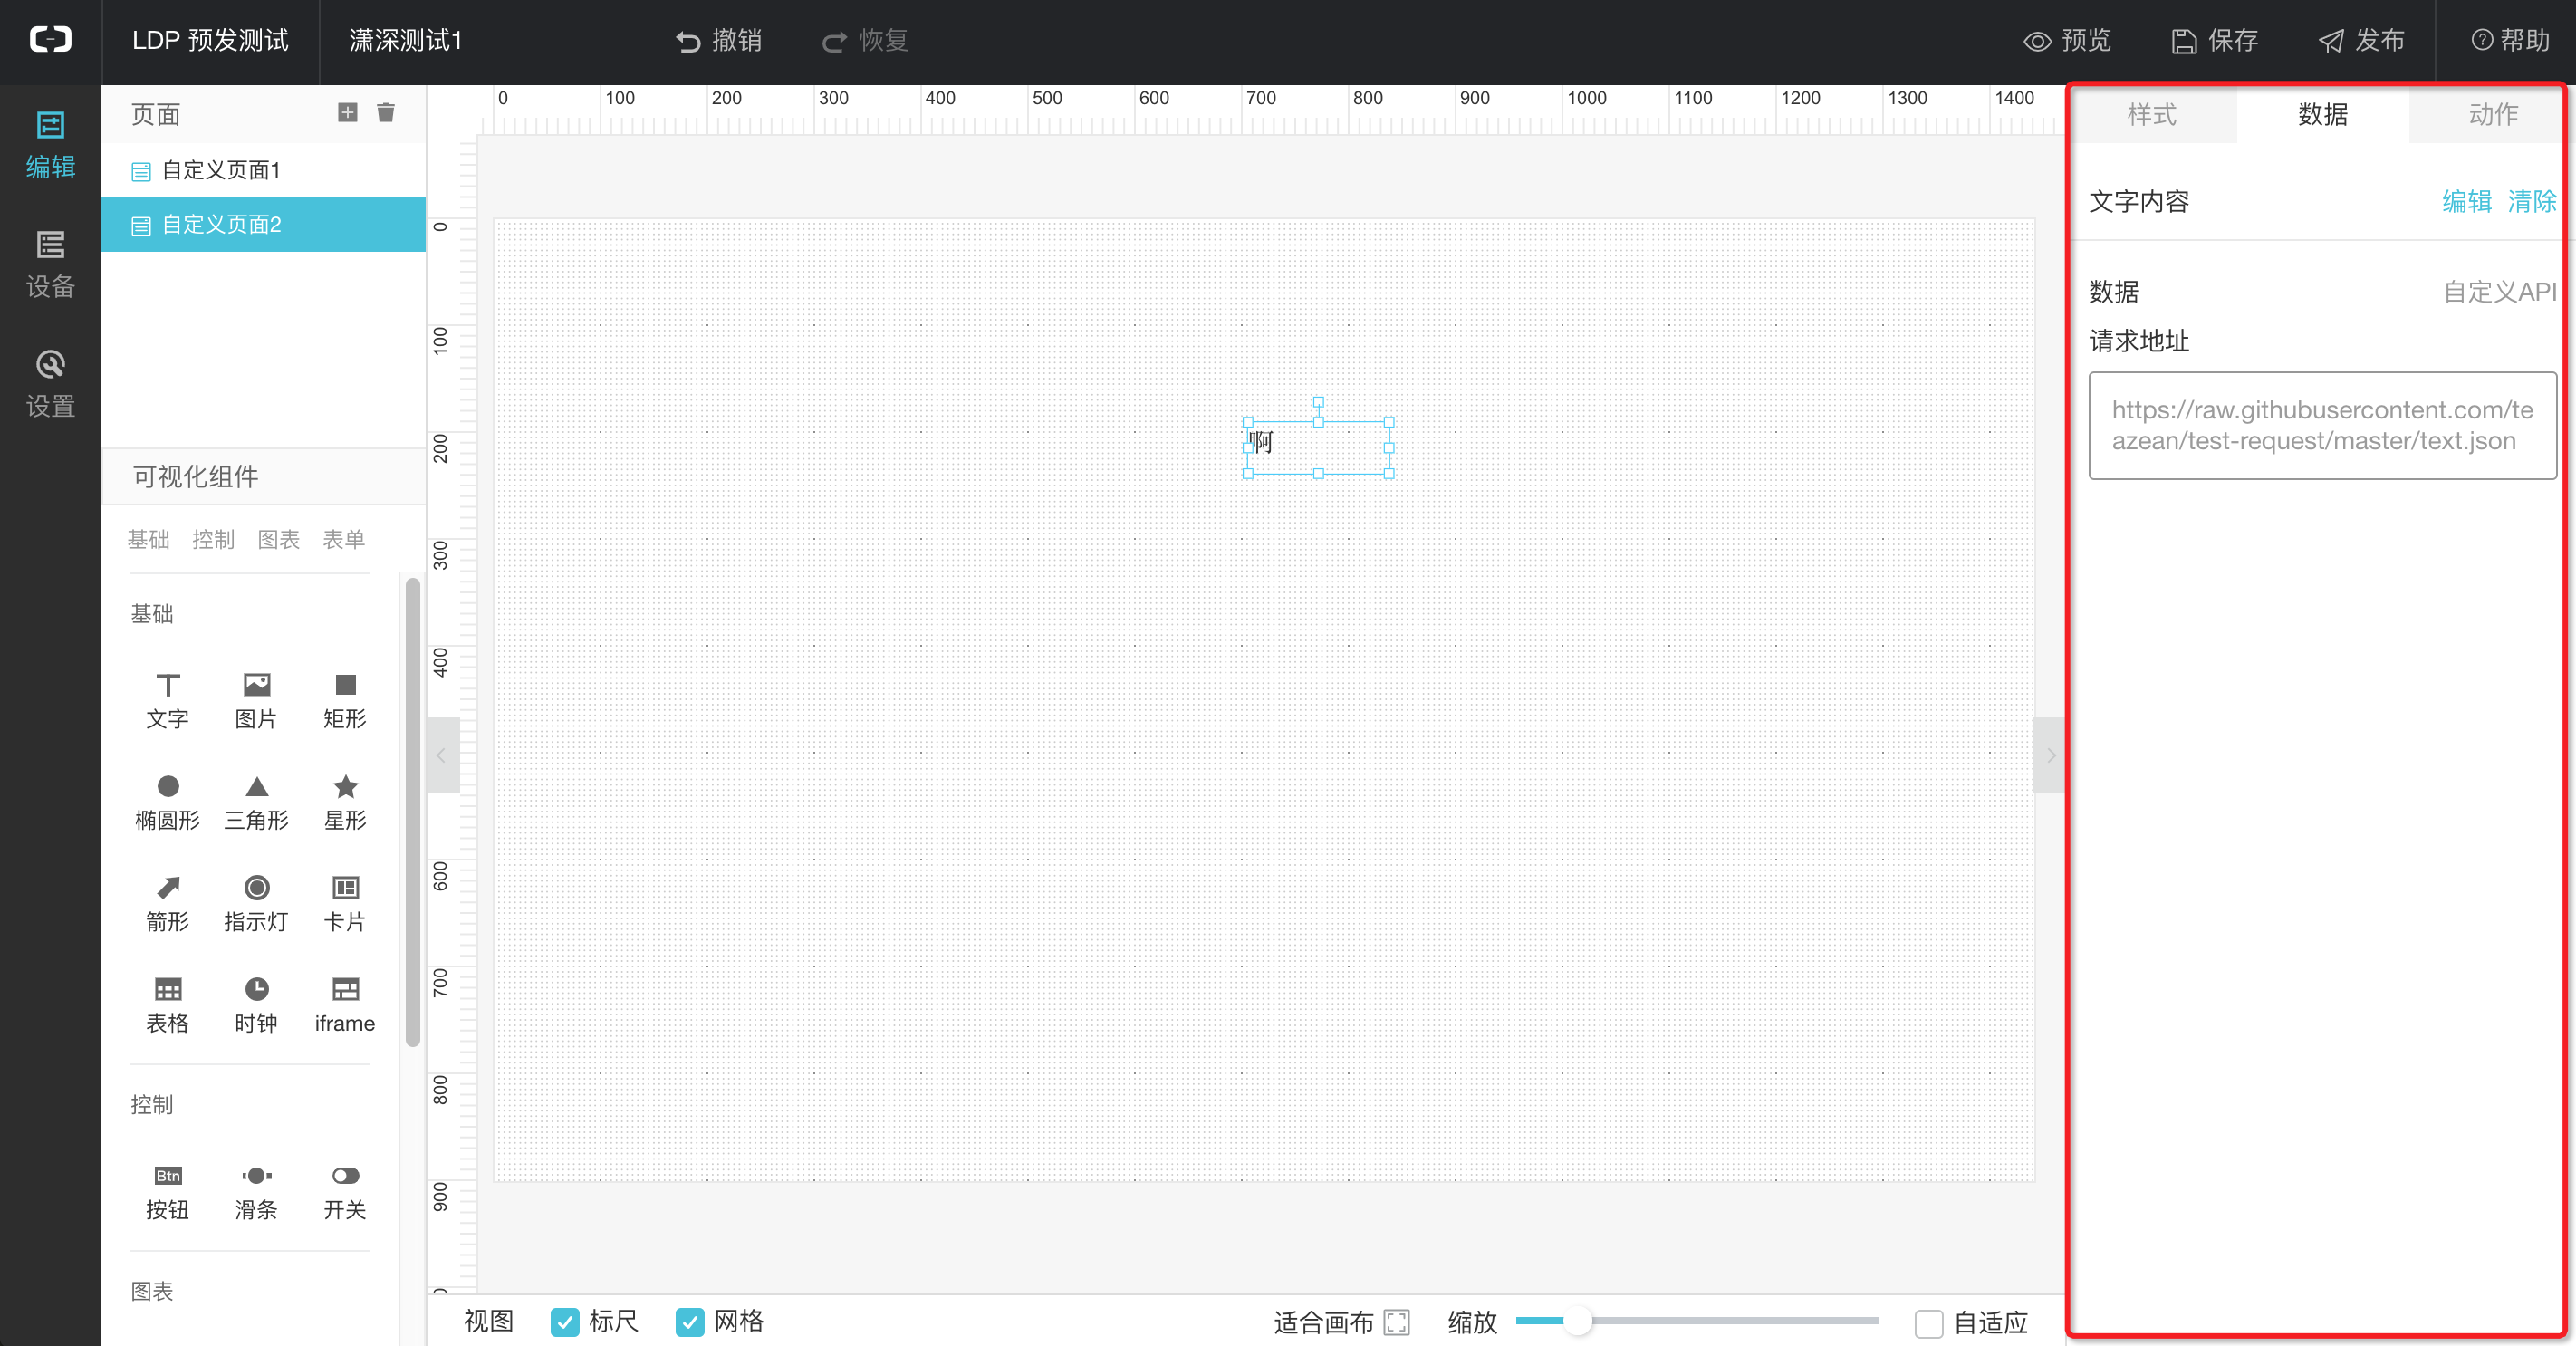The height and width of the screenshot is (1346, 2576).
Task: Switch to the 样式 style tab
Action: tap(2151, 114)
